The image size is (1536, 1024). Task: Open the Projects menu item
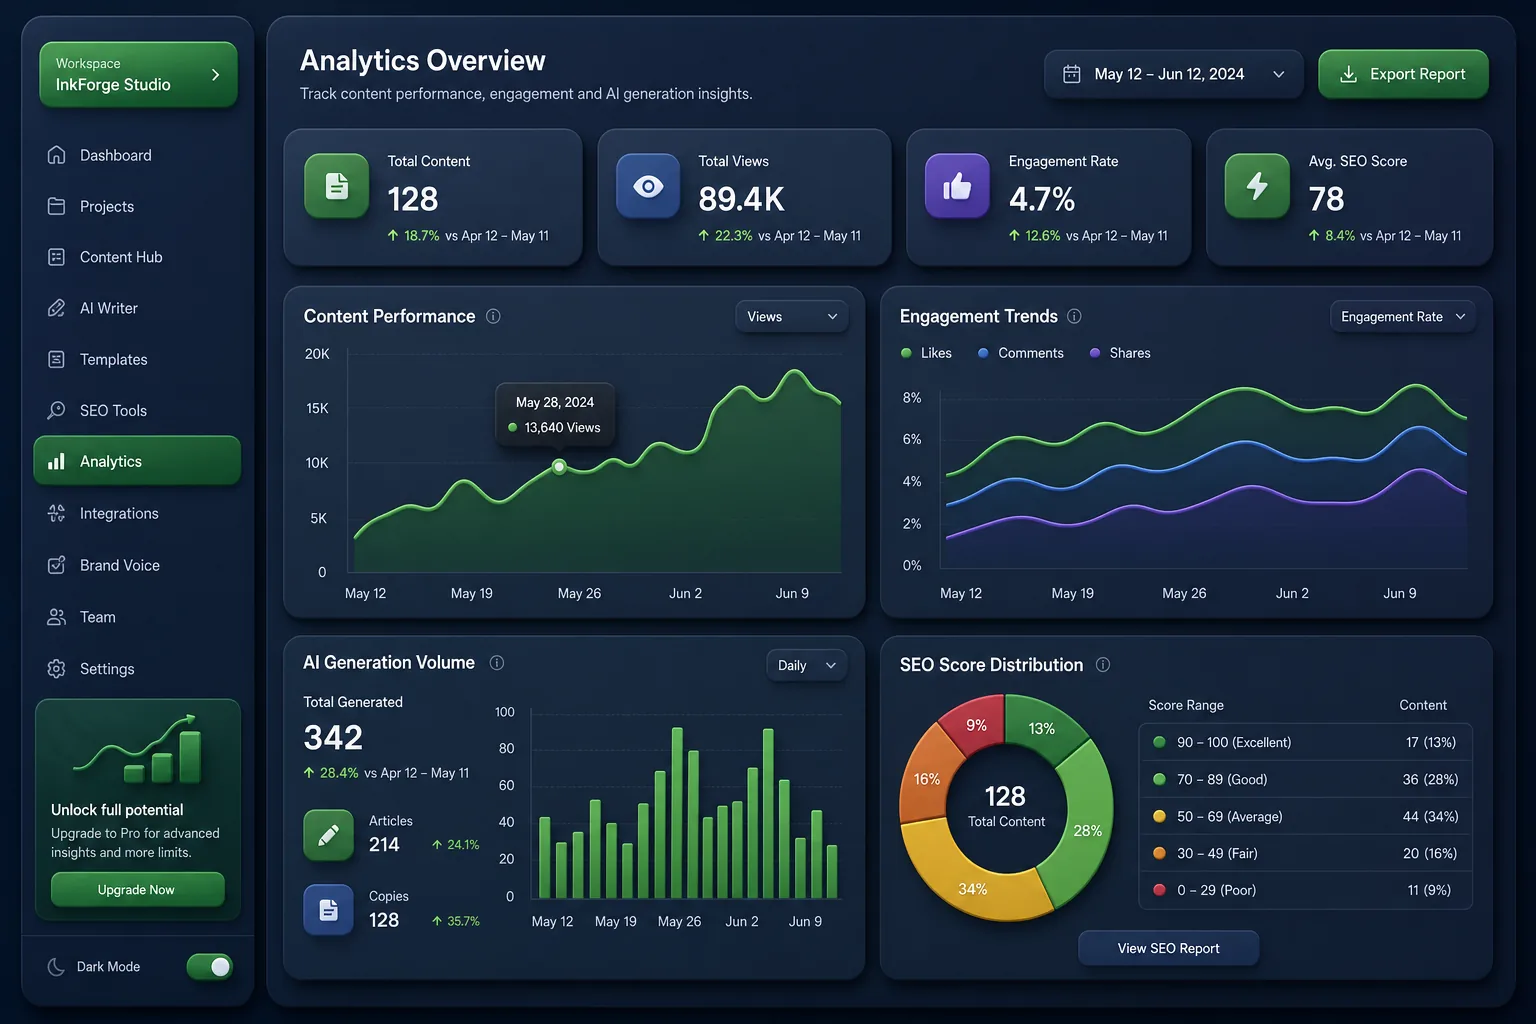click(137, 206)
